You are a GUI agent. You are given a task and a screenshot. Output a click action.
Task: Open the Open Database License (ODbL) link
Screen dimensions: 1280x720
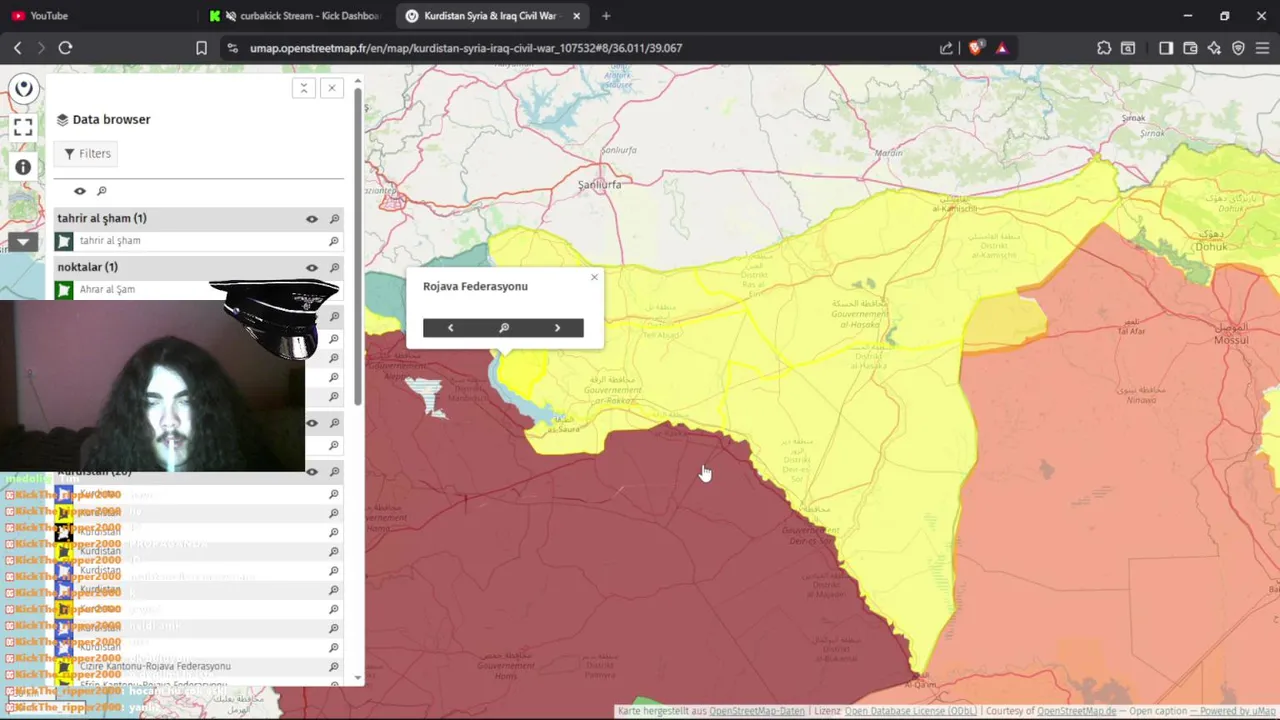click(x=911, y=711)
